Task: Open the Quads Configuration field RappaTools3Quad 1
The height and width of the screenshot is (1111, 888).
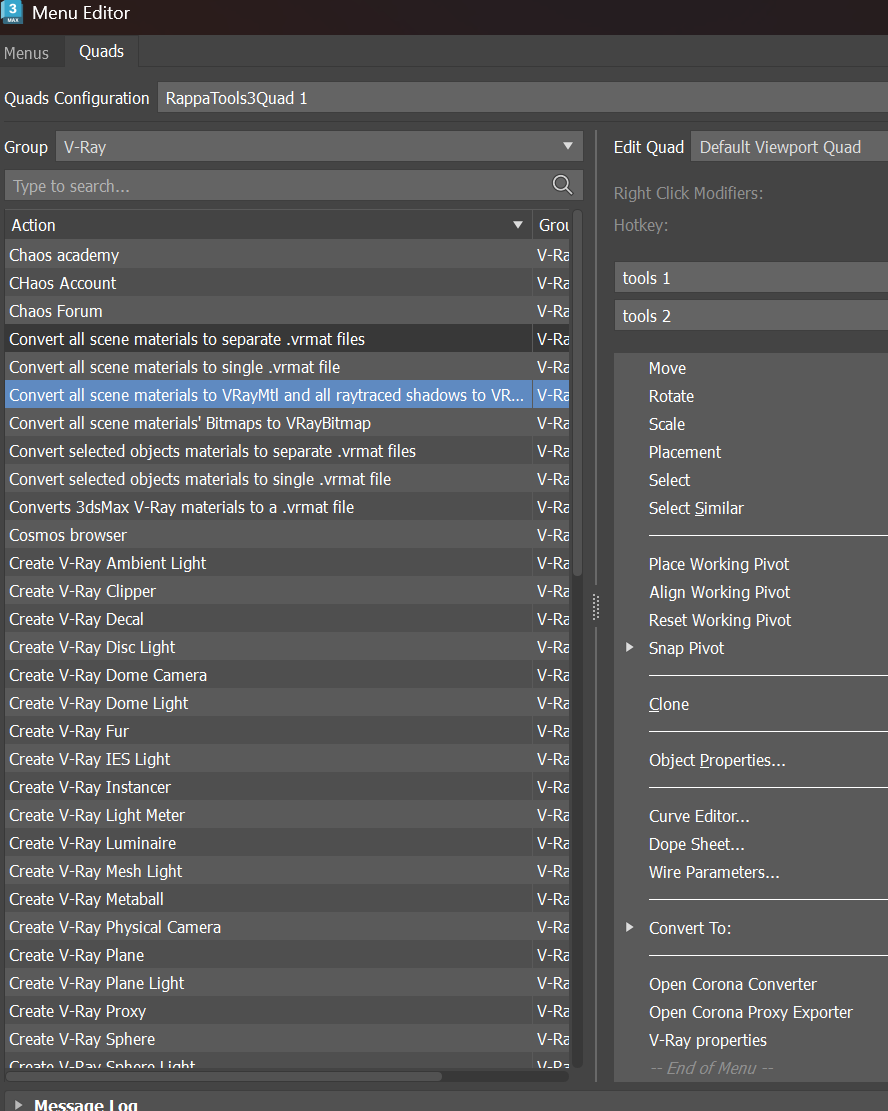Action: 523,98
